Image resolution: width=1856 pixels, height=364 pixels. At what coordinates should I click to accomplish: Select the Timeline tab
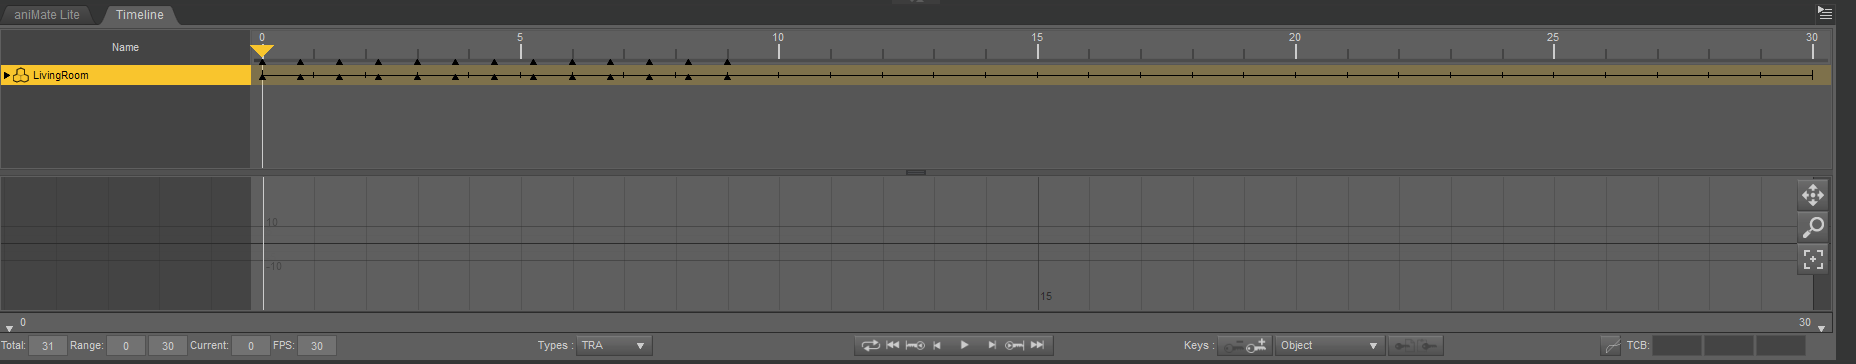139,15
